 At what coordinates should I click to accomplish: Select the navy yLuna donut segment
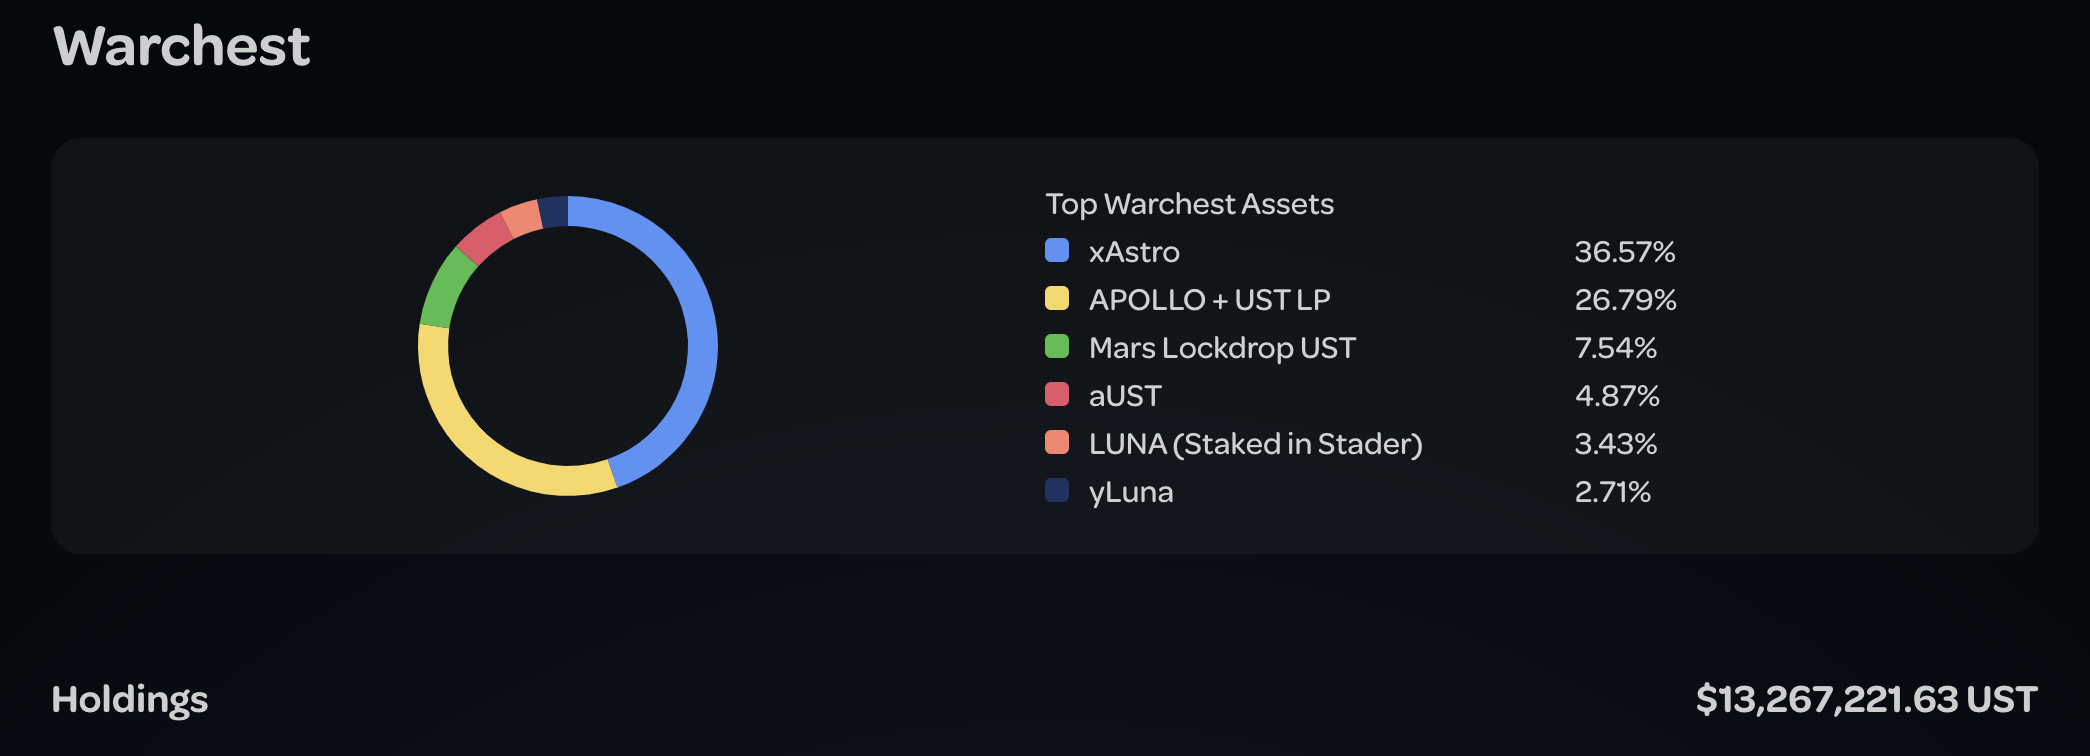554,212
